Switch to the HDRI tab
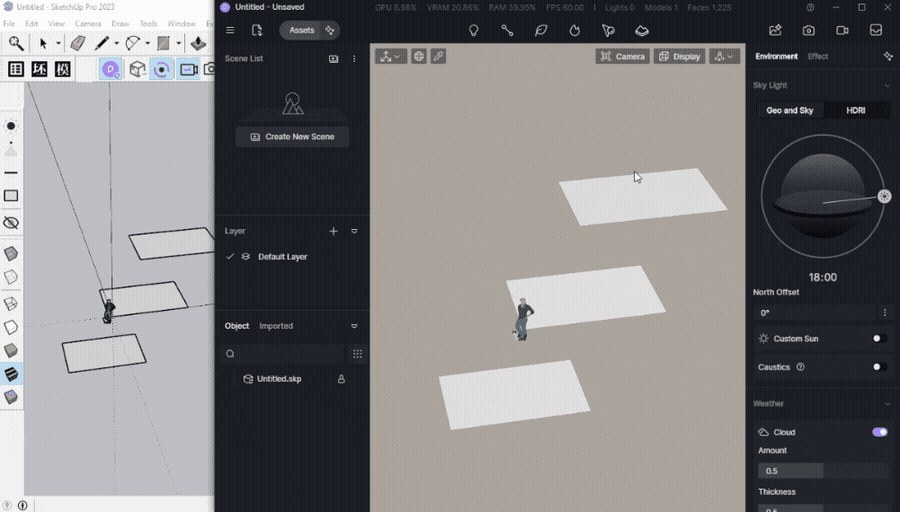This screenshot has width=900, height=512. click(855, 110)
